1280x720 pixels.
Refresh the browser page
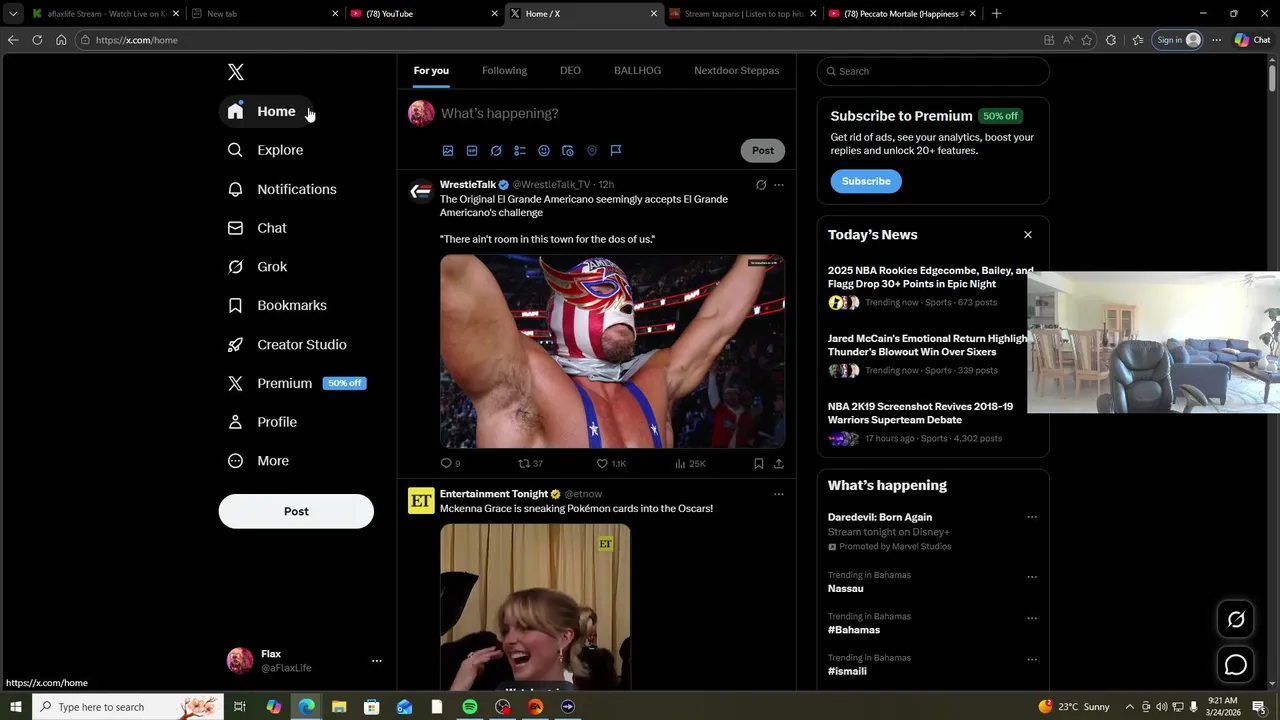point(37,40)
